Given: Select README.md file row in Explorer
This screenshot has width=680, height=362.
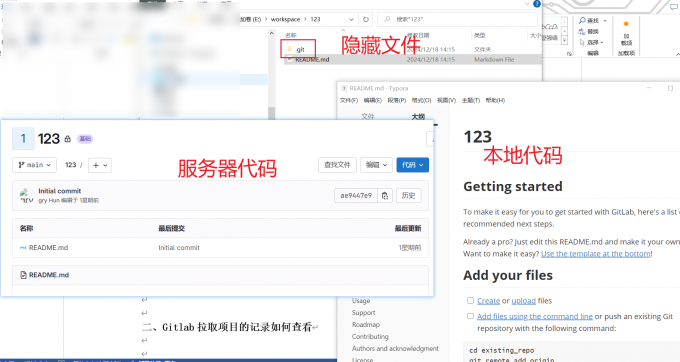Looking at the screenshot, I should pyautogui.click(x=412, y=59).
